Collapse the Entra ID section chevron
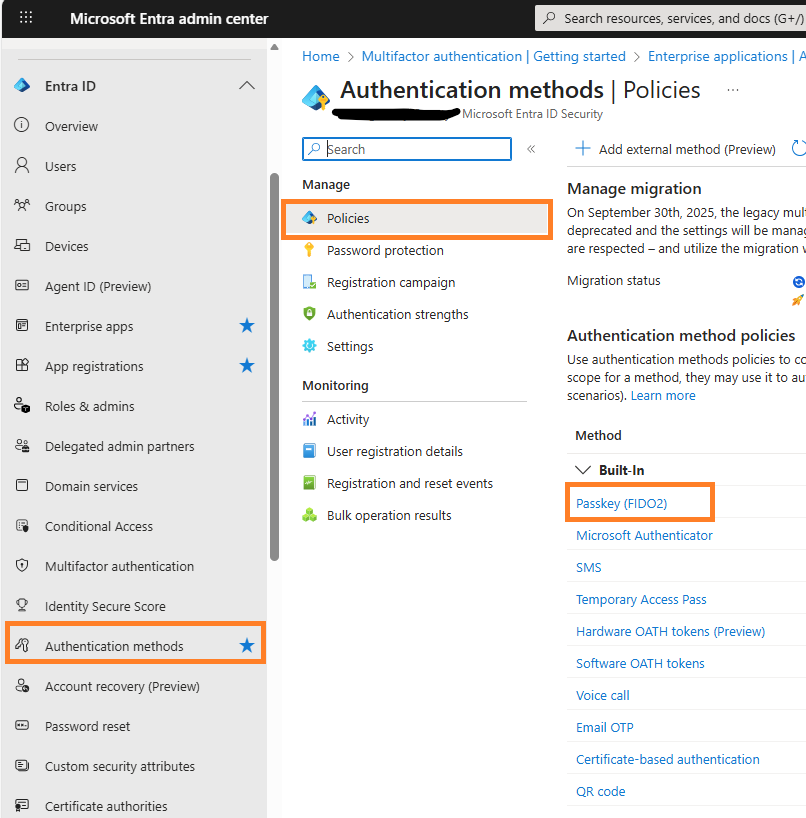The image size is (806, 818). point(247,86)
